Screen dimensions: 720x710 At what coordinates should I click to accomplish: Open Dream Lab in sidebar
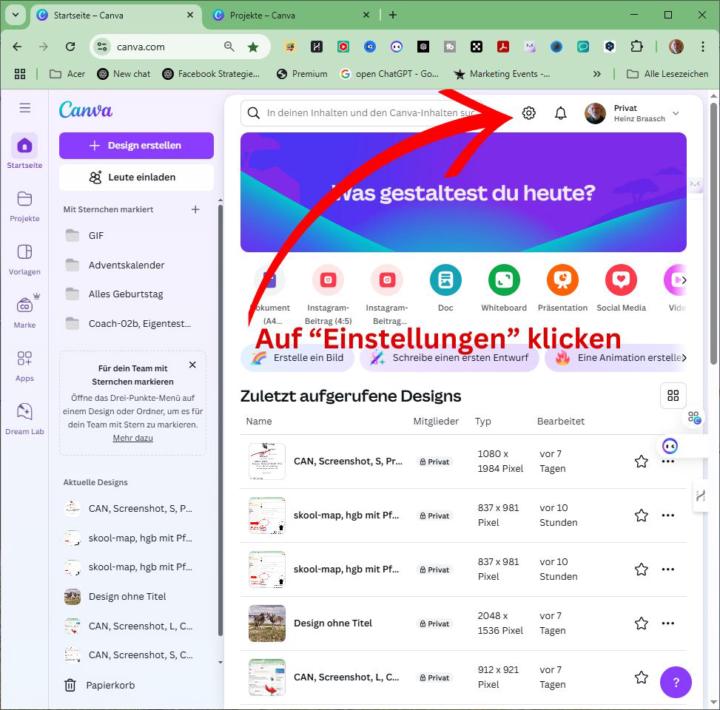[x=25, y=419]
